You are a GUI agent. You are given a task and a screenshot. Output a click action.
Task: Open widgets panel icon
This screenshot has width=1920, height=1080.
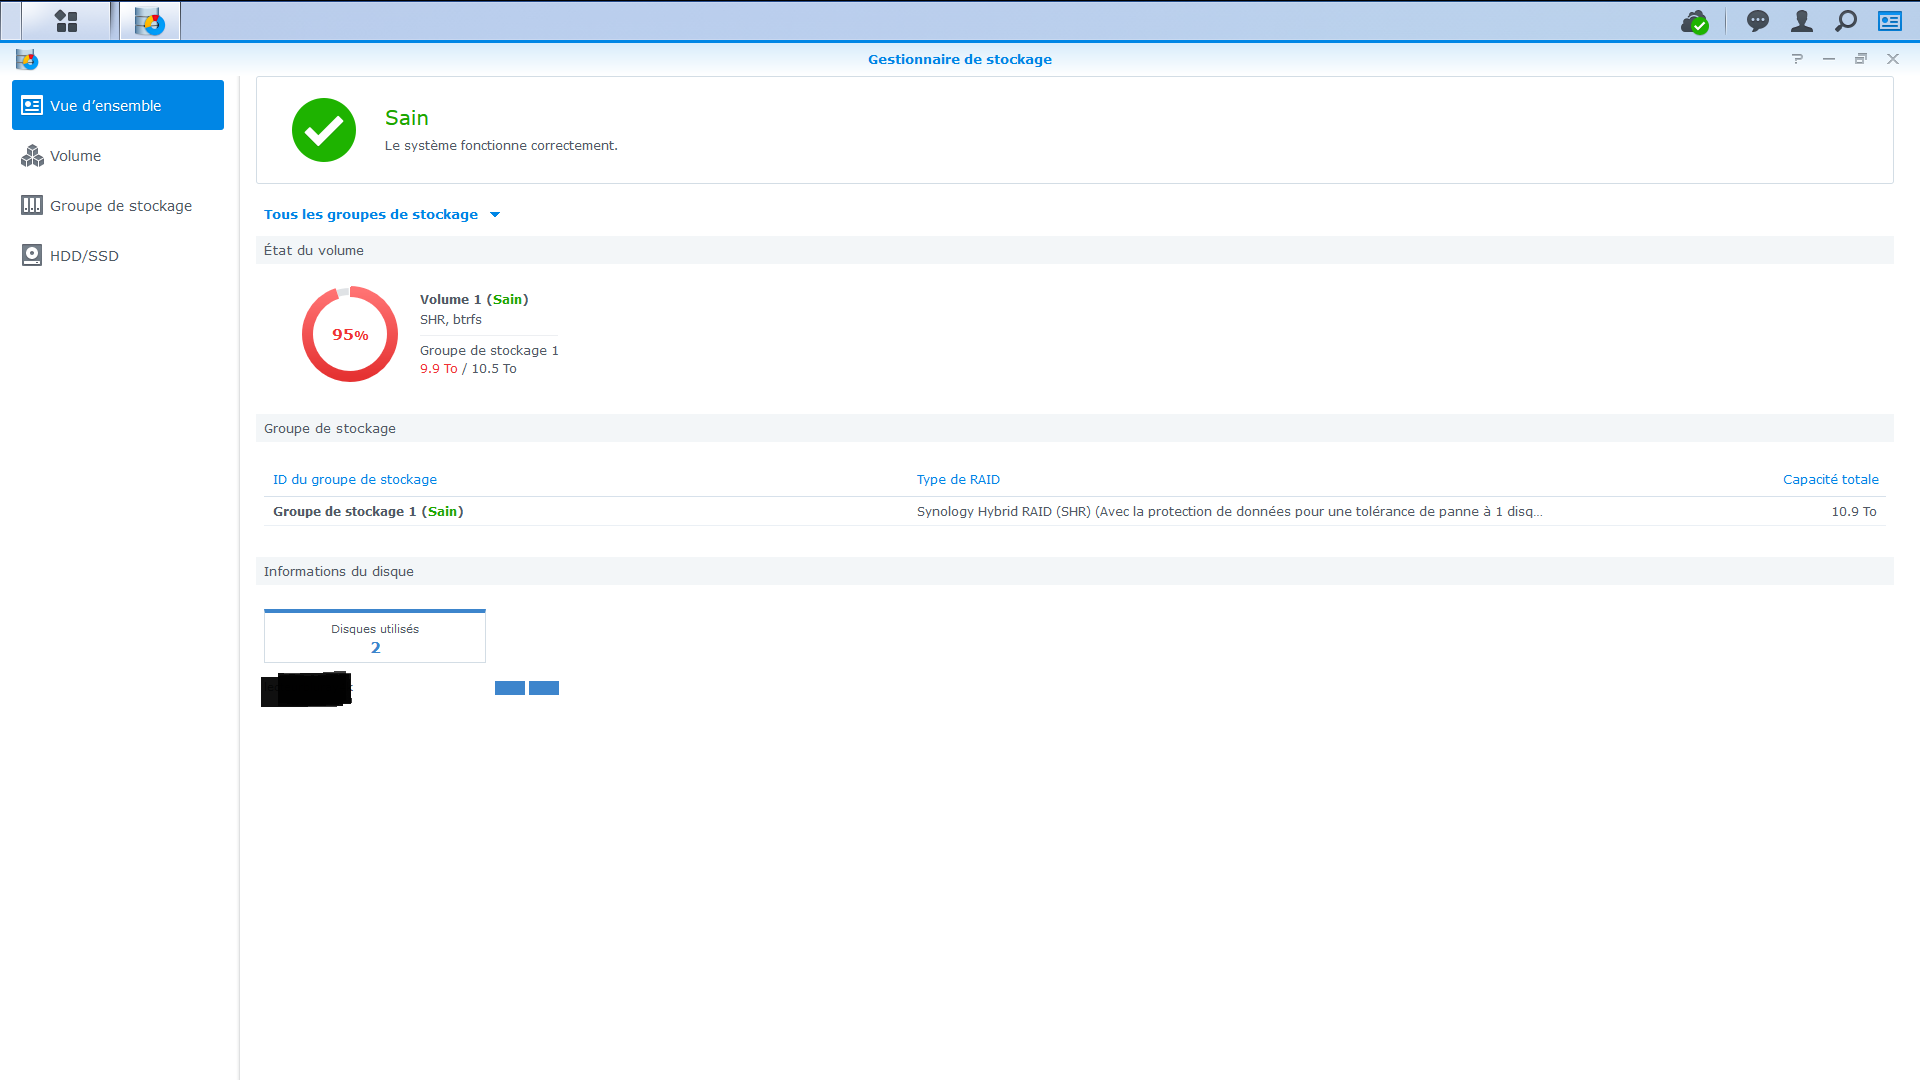tap(1889, 21)
